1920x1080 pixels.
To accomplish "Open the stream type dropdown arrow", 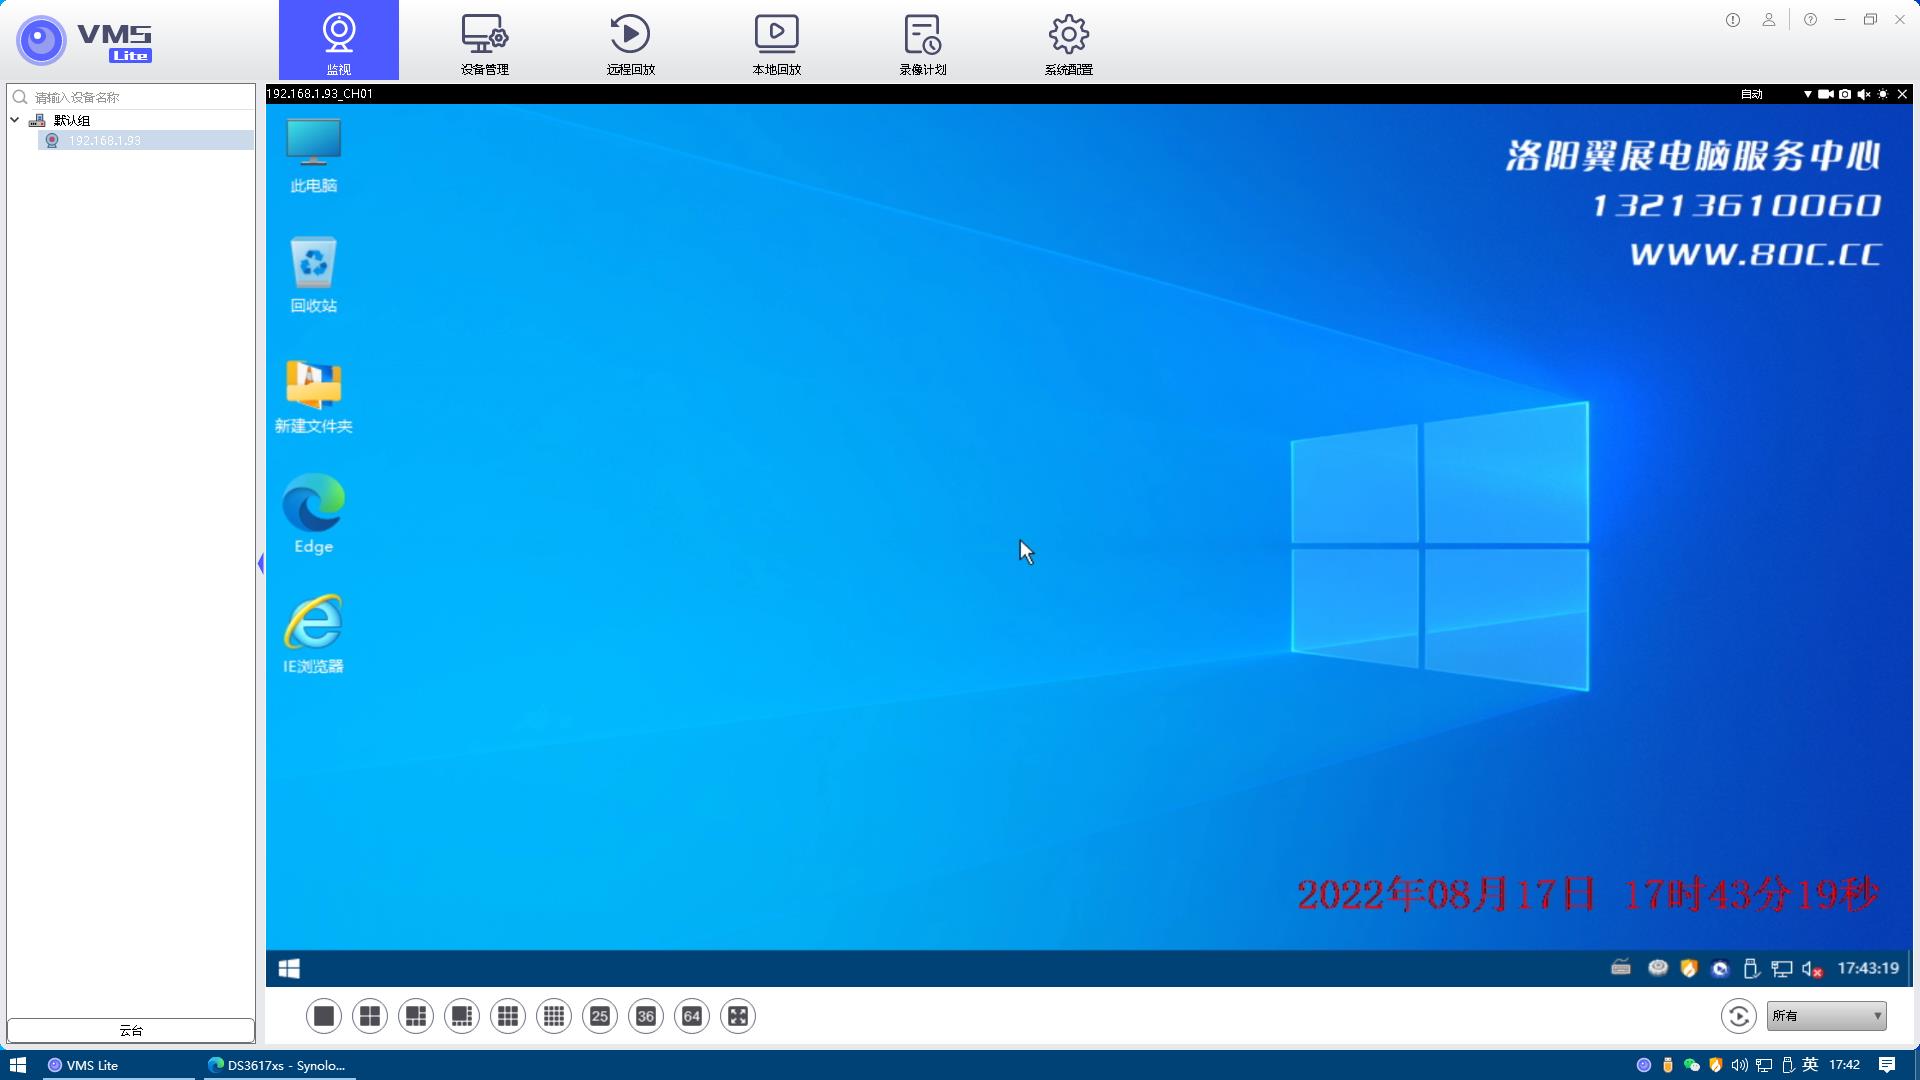I will tap(1807, 94).
